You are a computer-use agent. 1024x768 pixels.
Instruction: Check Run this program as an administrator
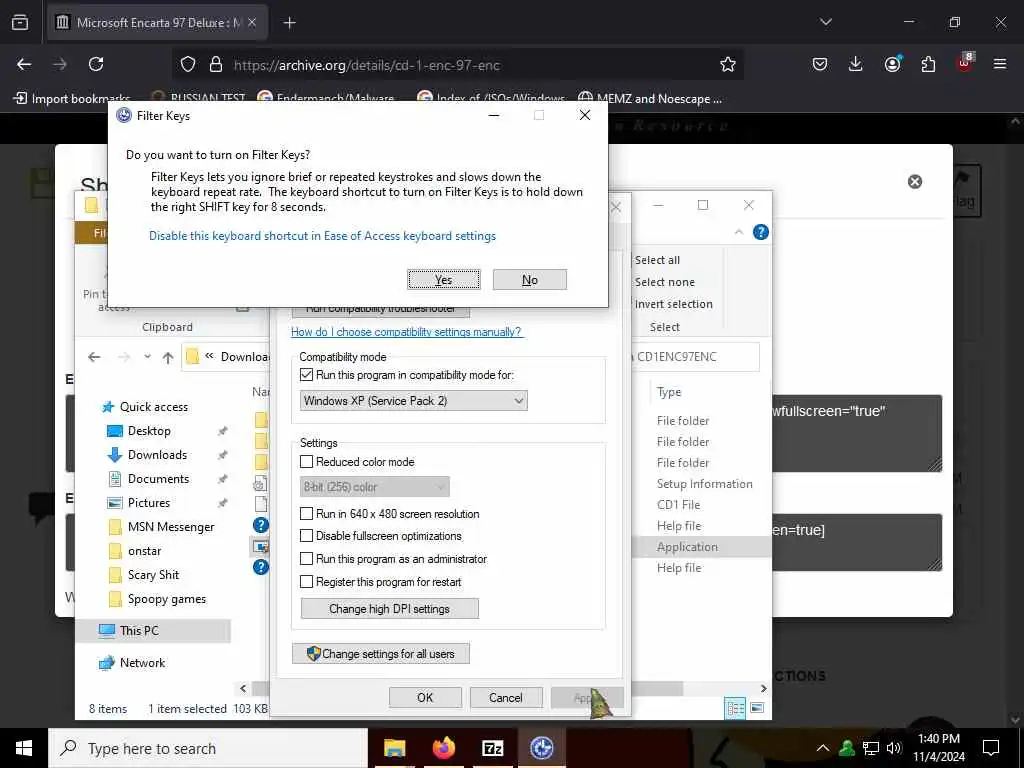click(x=306, y=559)
